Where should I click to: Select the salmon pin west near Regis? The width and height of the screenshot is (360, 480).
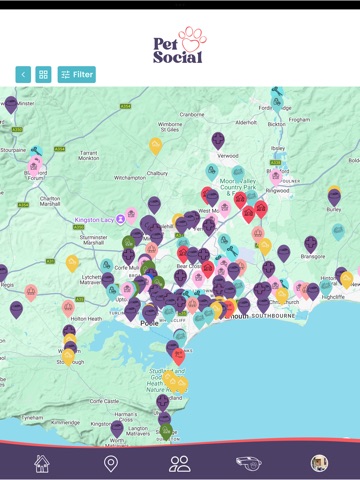tap(31, 293)
